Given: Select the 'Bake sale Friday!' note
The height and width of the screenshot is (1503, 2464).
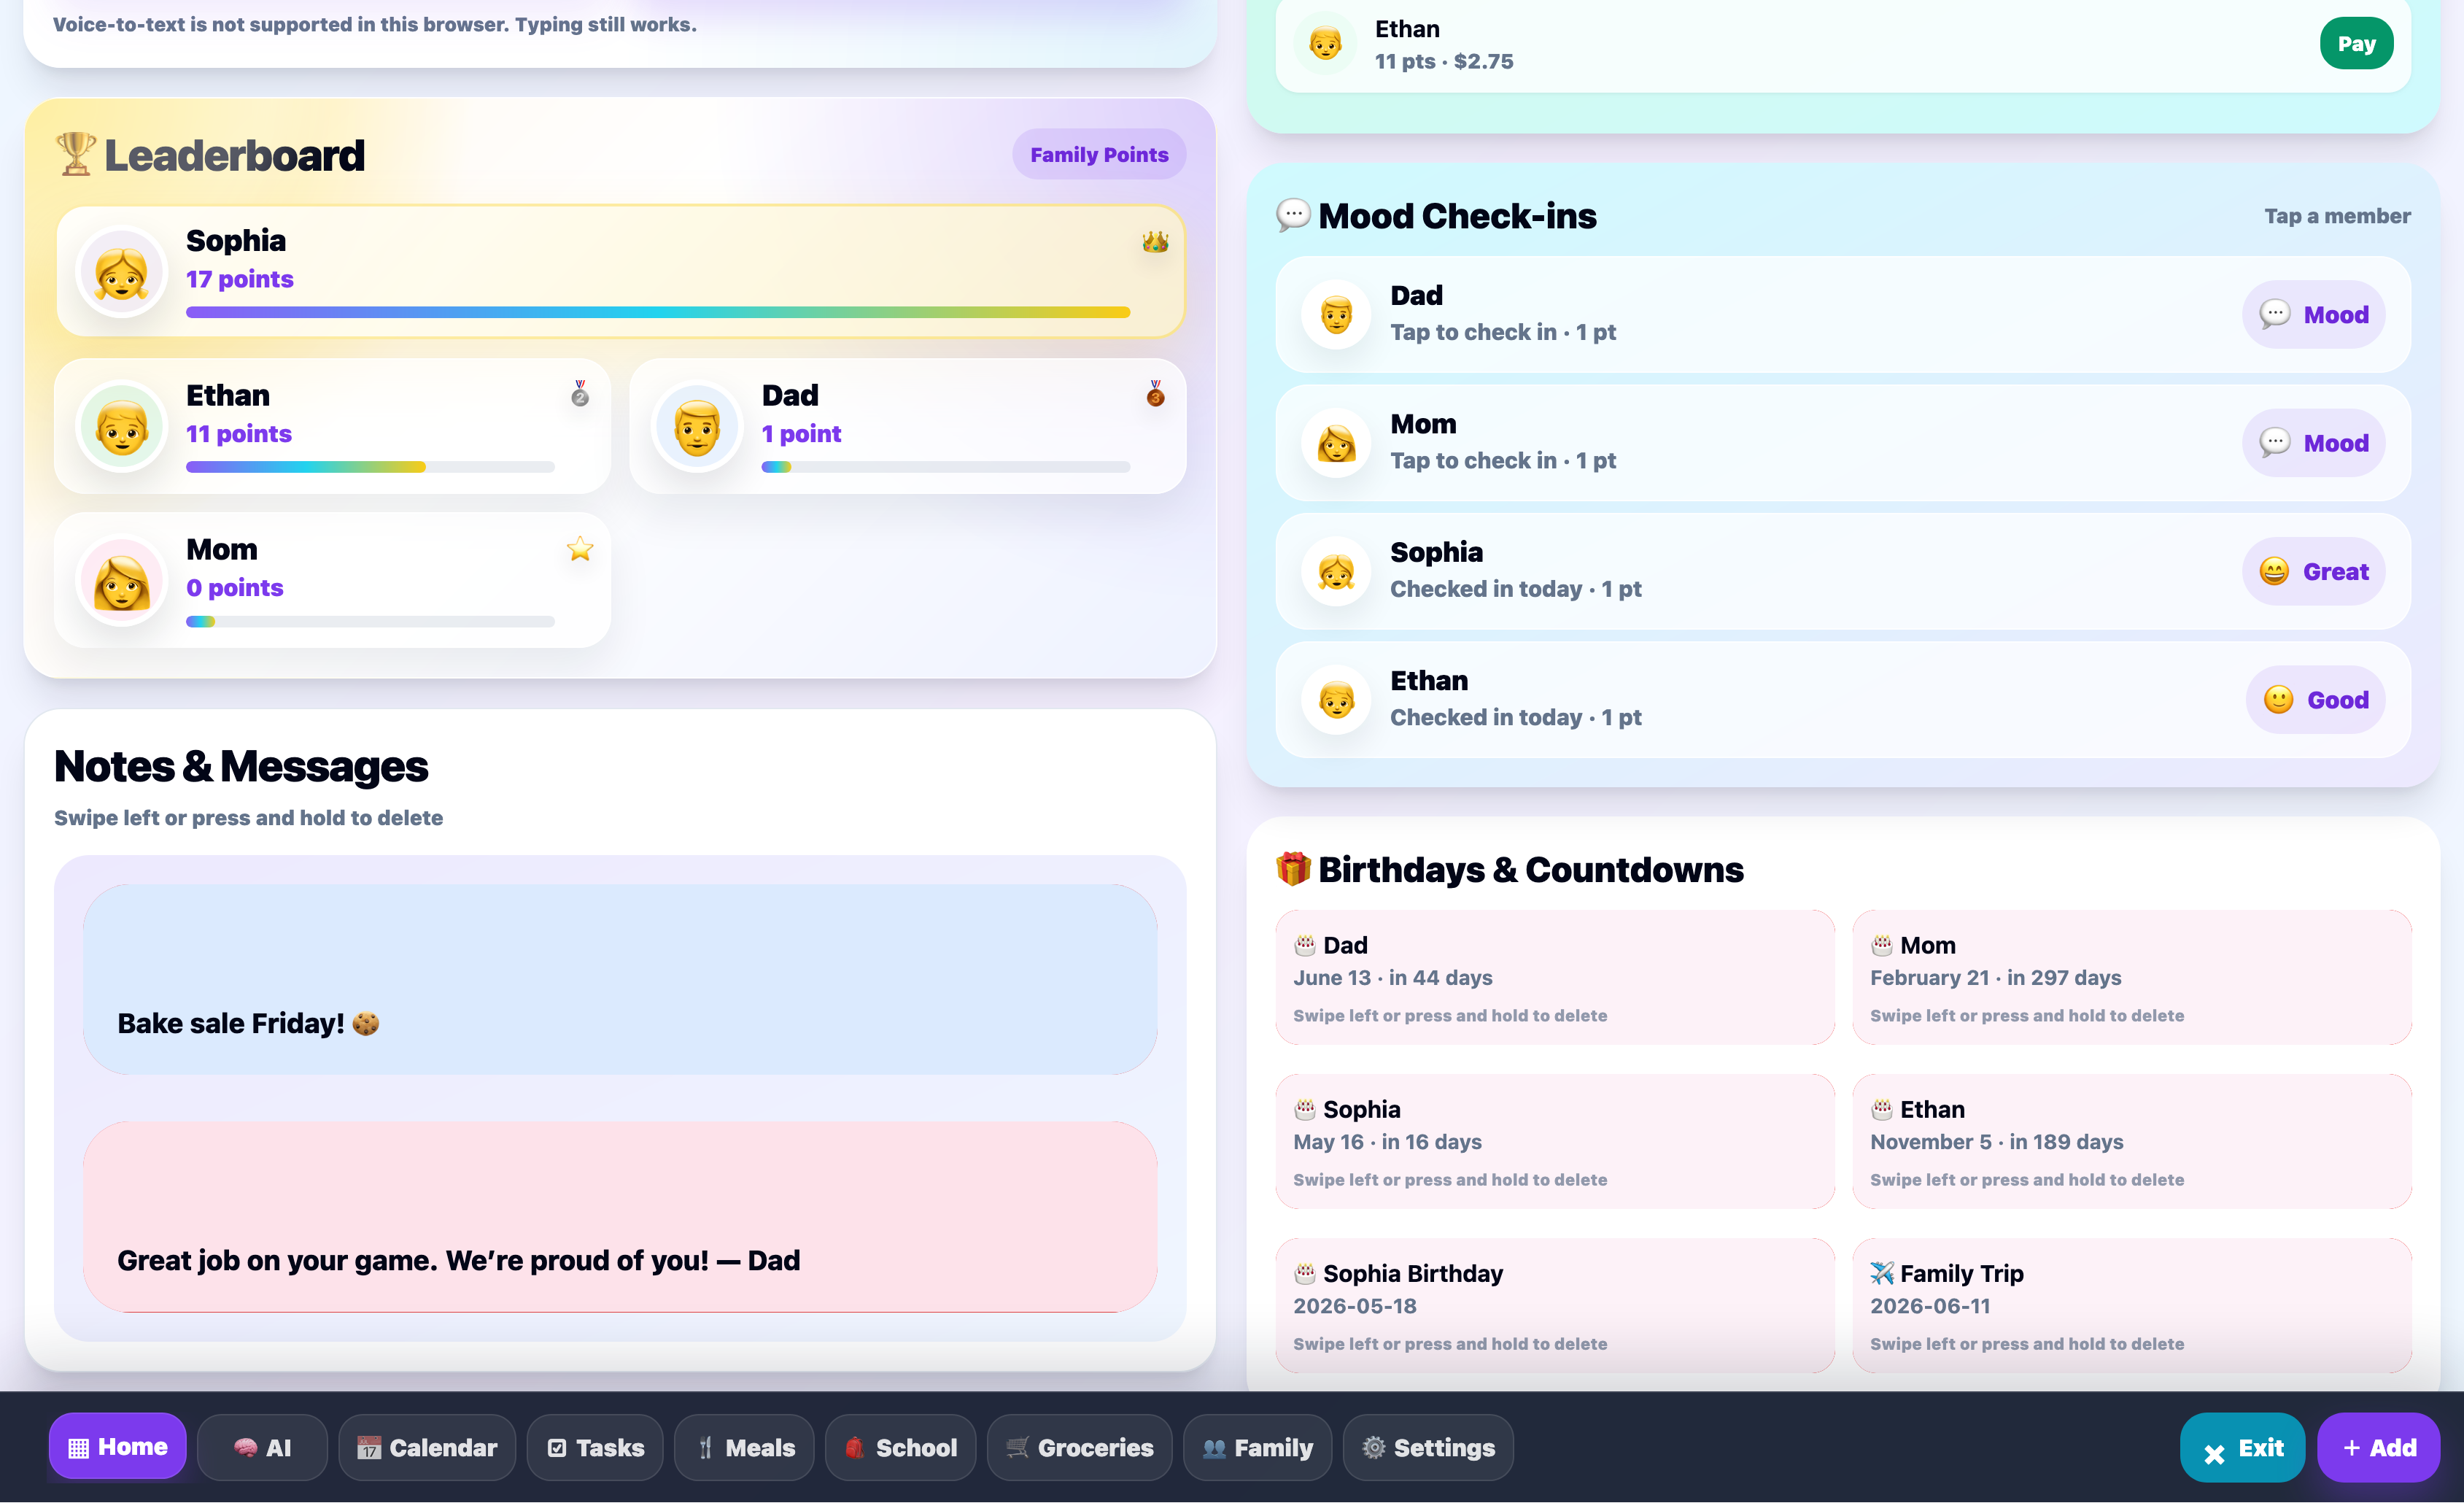Looking at the screenshot, I should point(620,979).
